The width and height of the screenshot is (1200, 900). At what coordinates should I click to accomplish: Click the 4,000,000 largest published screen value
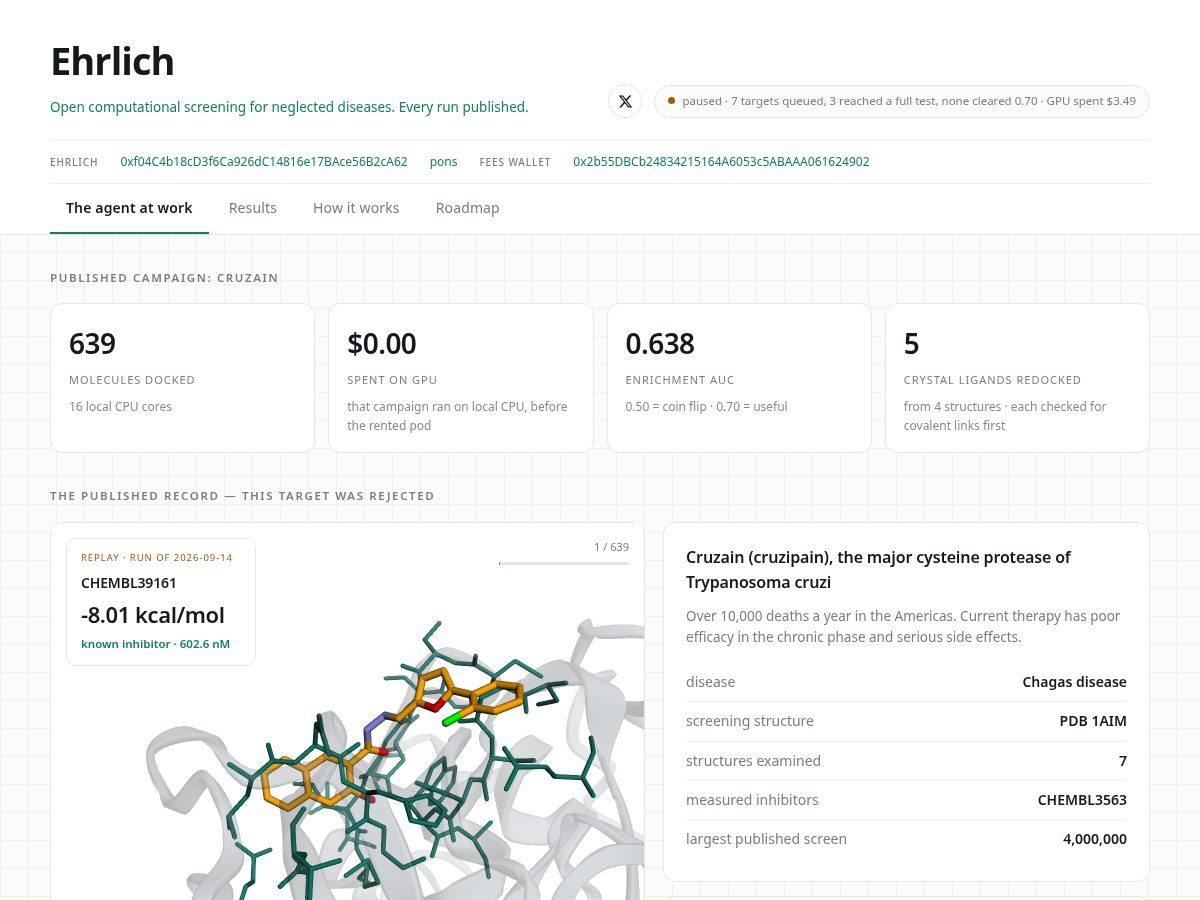click(1095, 839)
